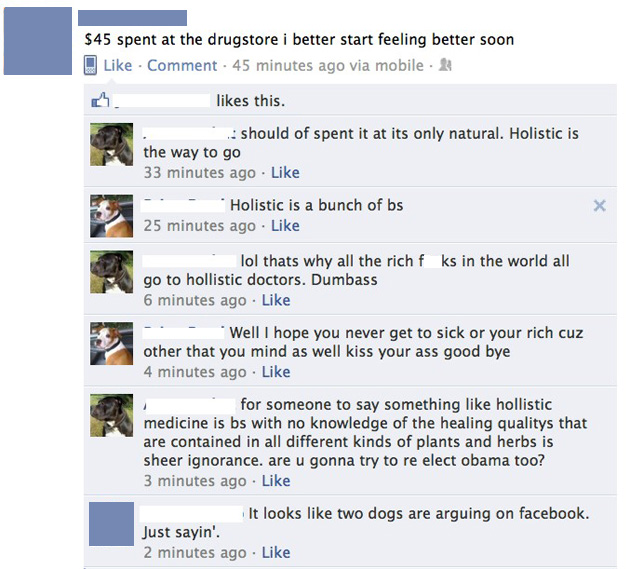Screen dimensions: 630x569
Task: Like the comment posted 3 minutes ago
Action: [x=276, y=481]
